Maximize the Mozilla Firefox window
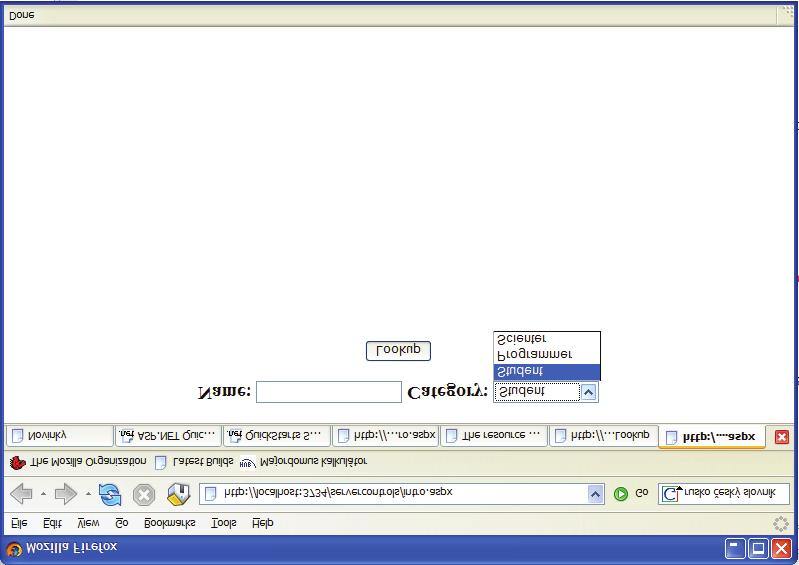This screenshot has width=799, height=565. pyautogui.click(x=758, y=549)
